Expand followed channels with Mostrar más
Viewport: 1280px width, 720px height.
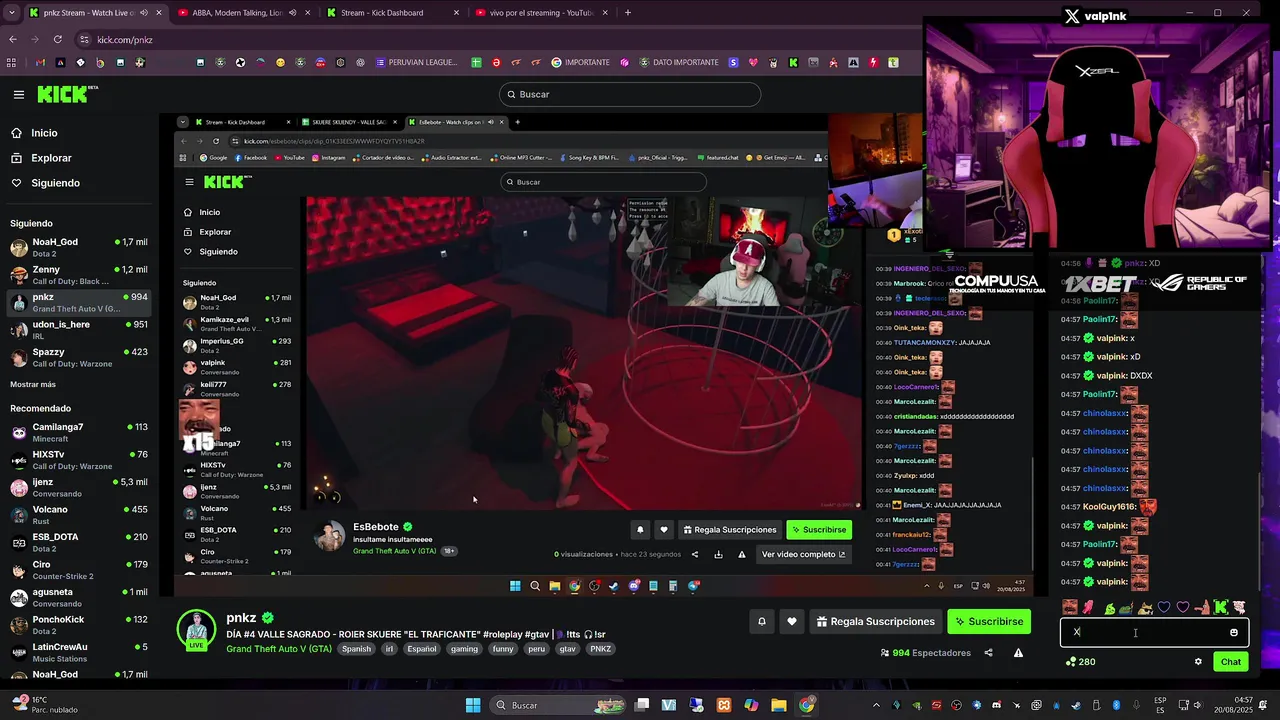tap(33, 384)
